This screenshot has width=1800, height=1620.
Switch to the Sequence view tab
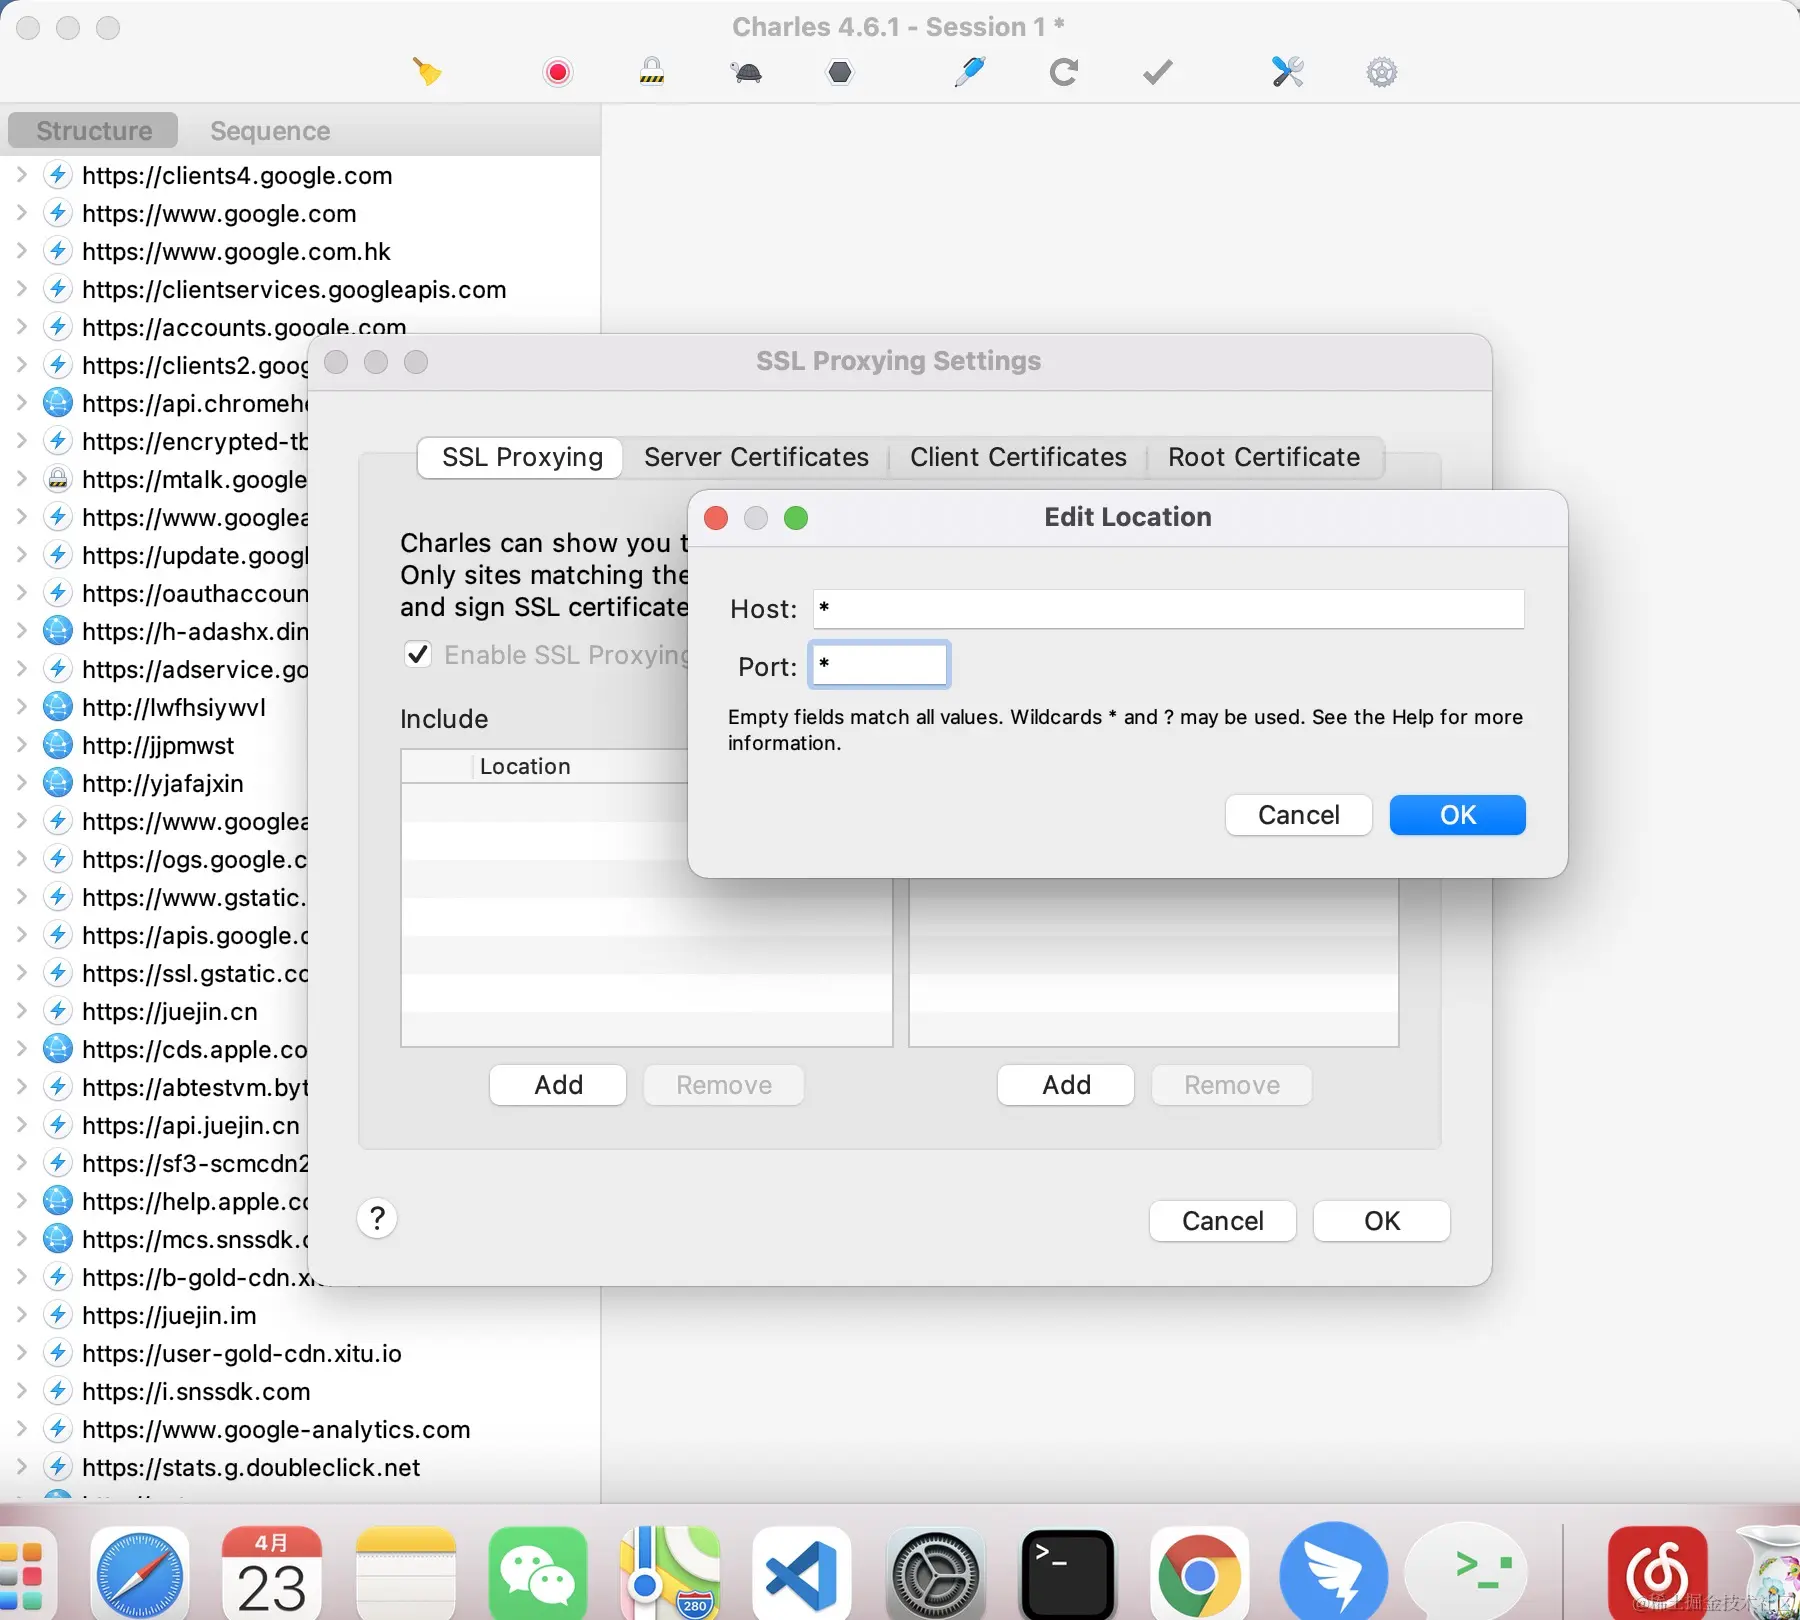(x=270, y=131)
